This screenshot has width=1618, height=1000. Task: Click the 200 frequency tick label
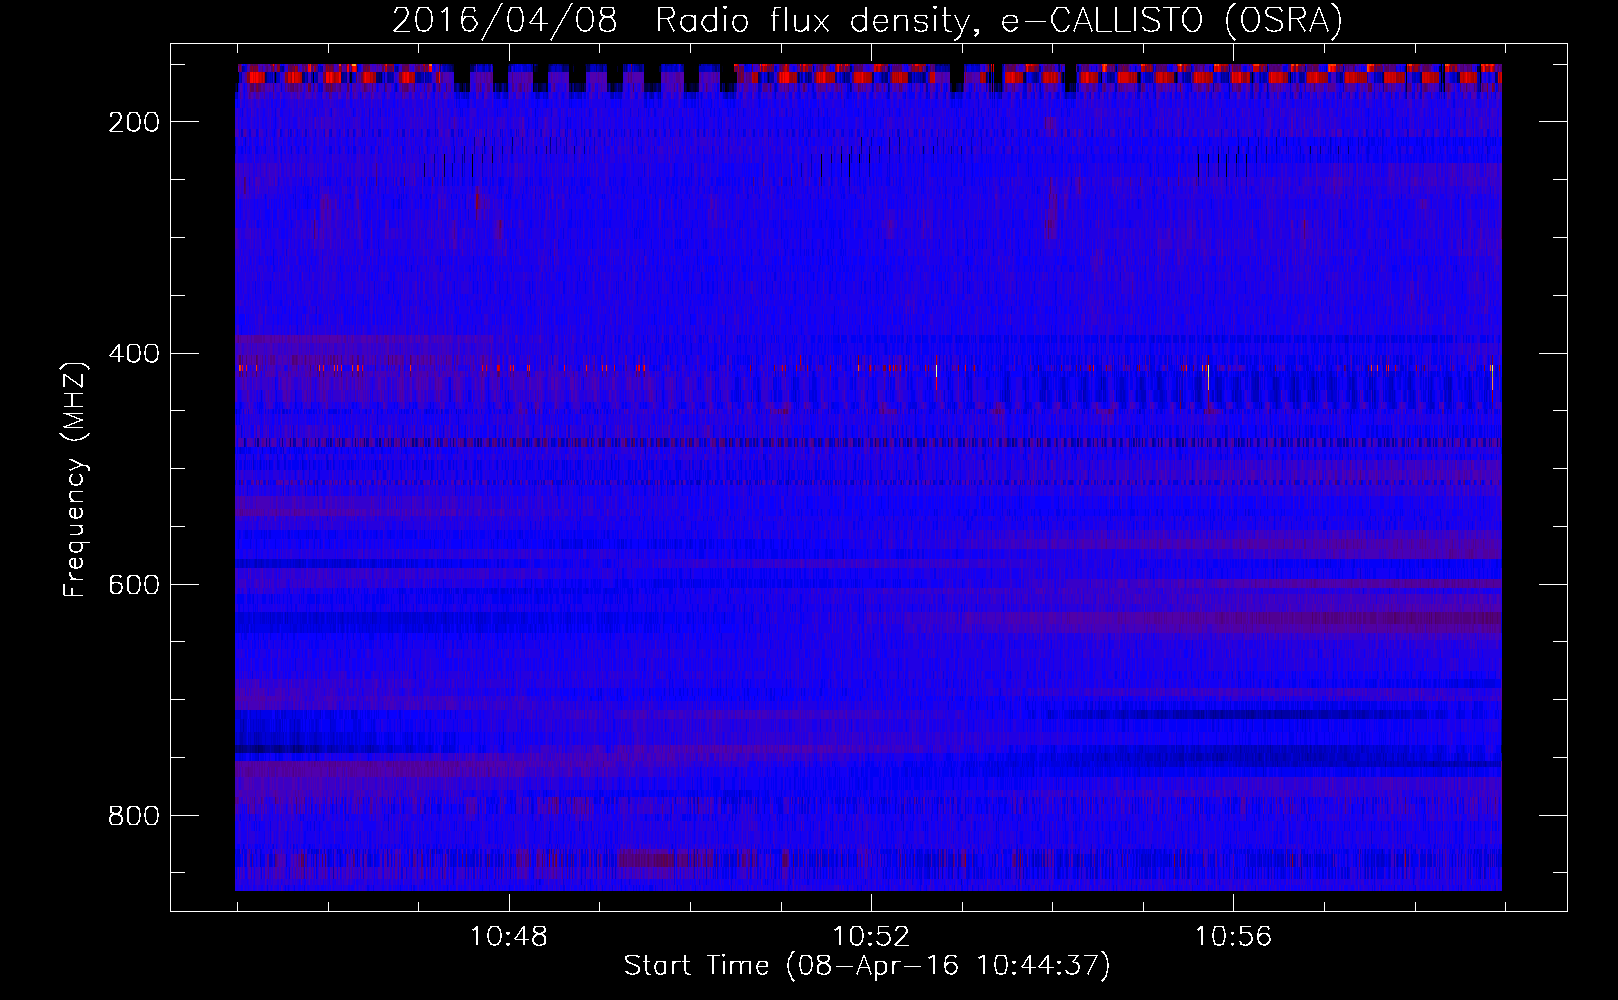(x=134, y=122)
